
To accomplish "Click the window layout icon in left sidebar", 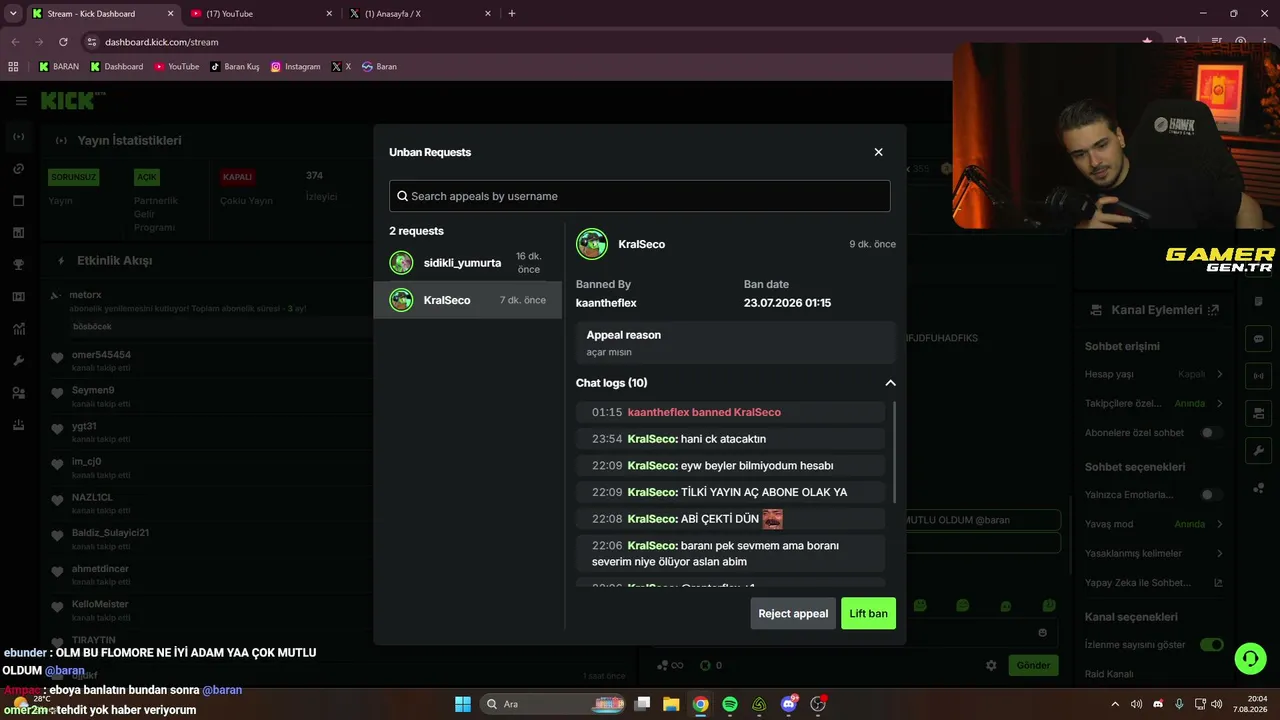I will [19, 201].
